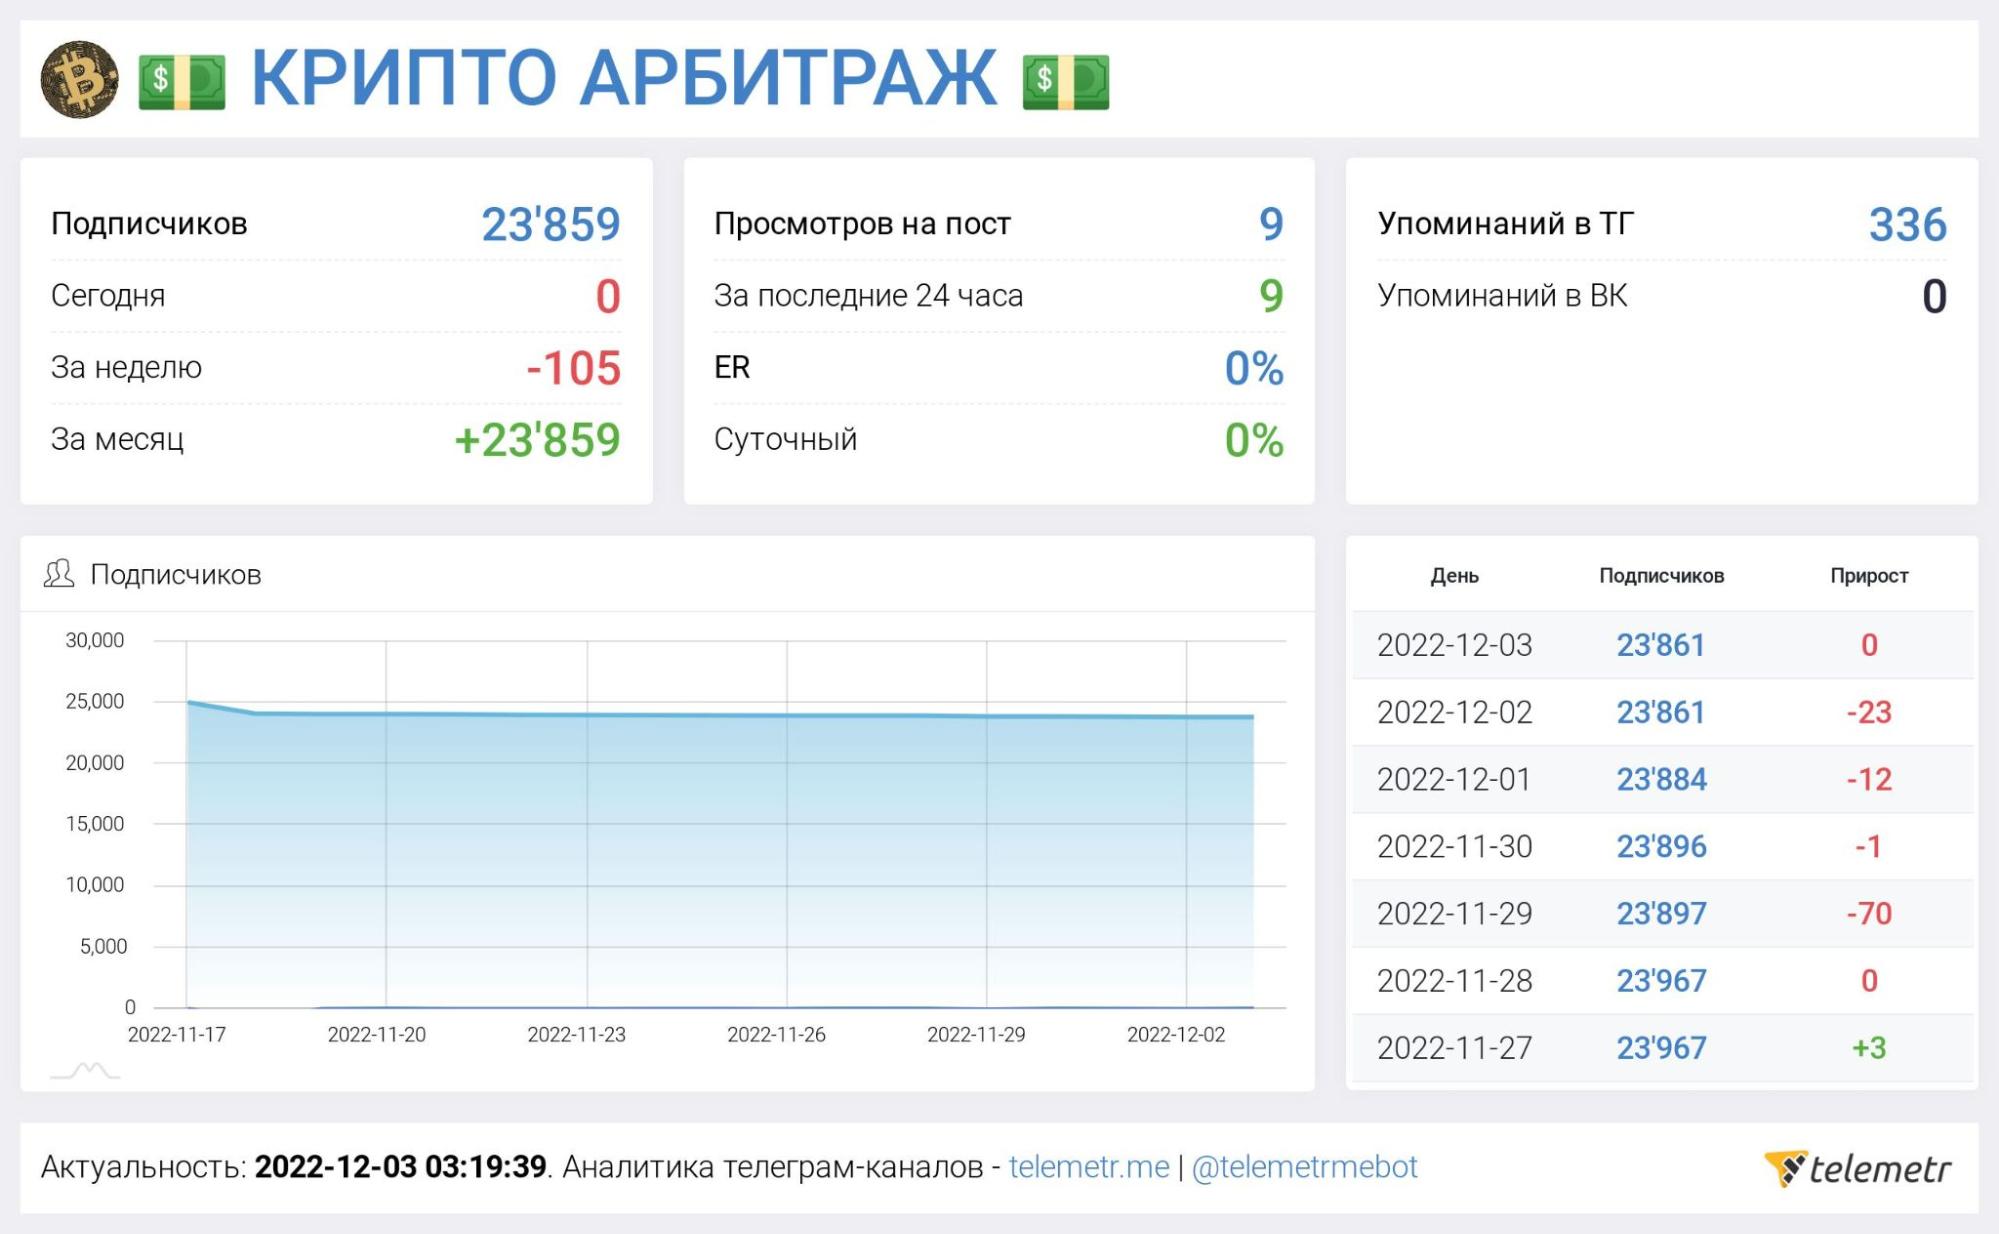Viewport: 1999px width, 1234px height.
Task: Click the timestamp 2022-12-03 03:19:39
Action: (x=400, y=1167)
